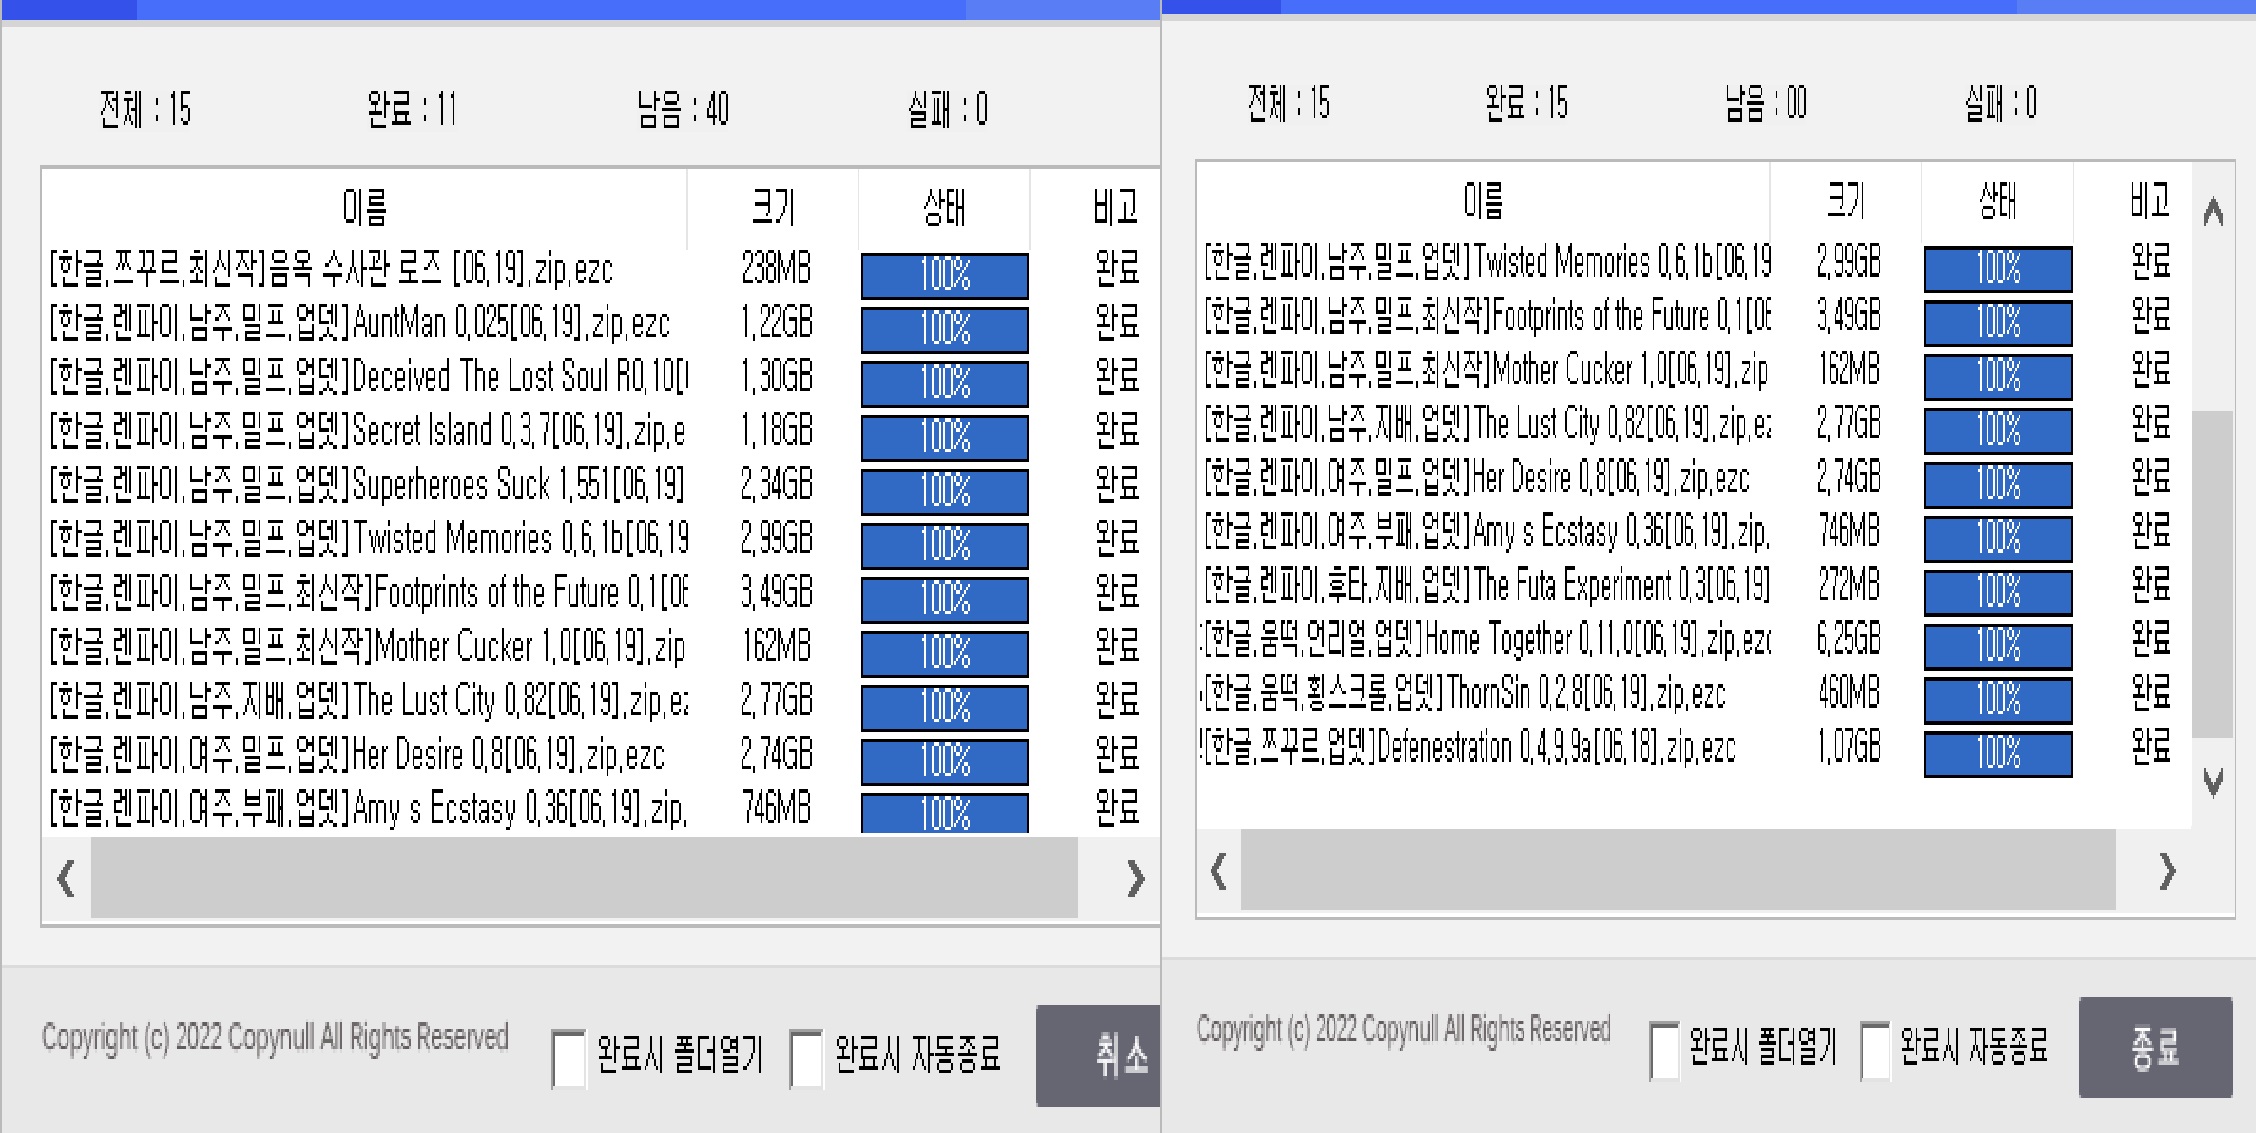The image size is (2256, 1133).
Task: Sort right list by 상태 column header
Action: 1997,201
